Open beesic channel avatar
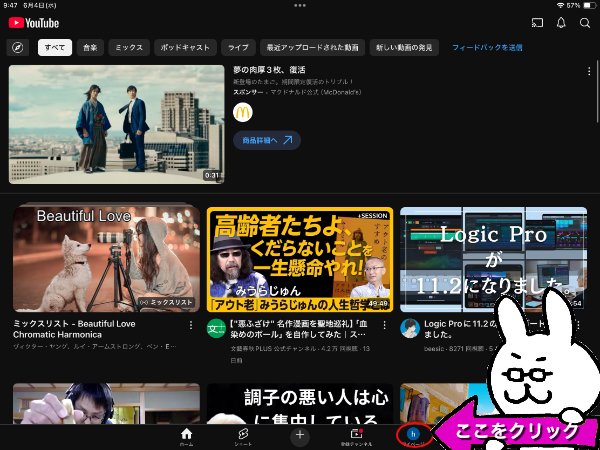The width and height of the screenshot is (600, 450). 410,328
